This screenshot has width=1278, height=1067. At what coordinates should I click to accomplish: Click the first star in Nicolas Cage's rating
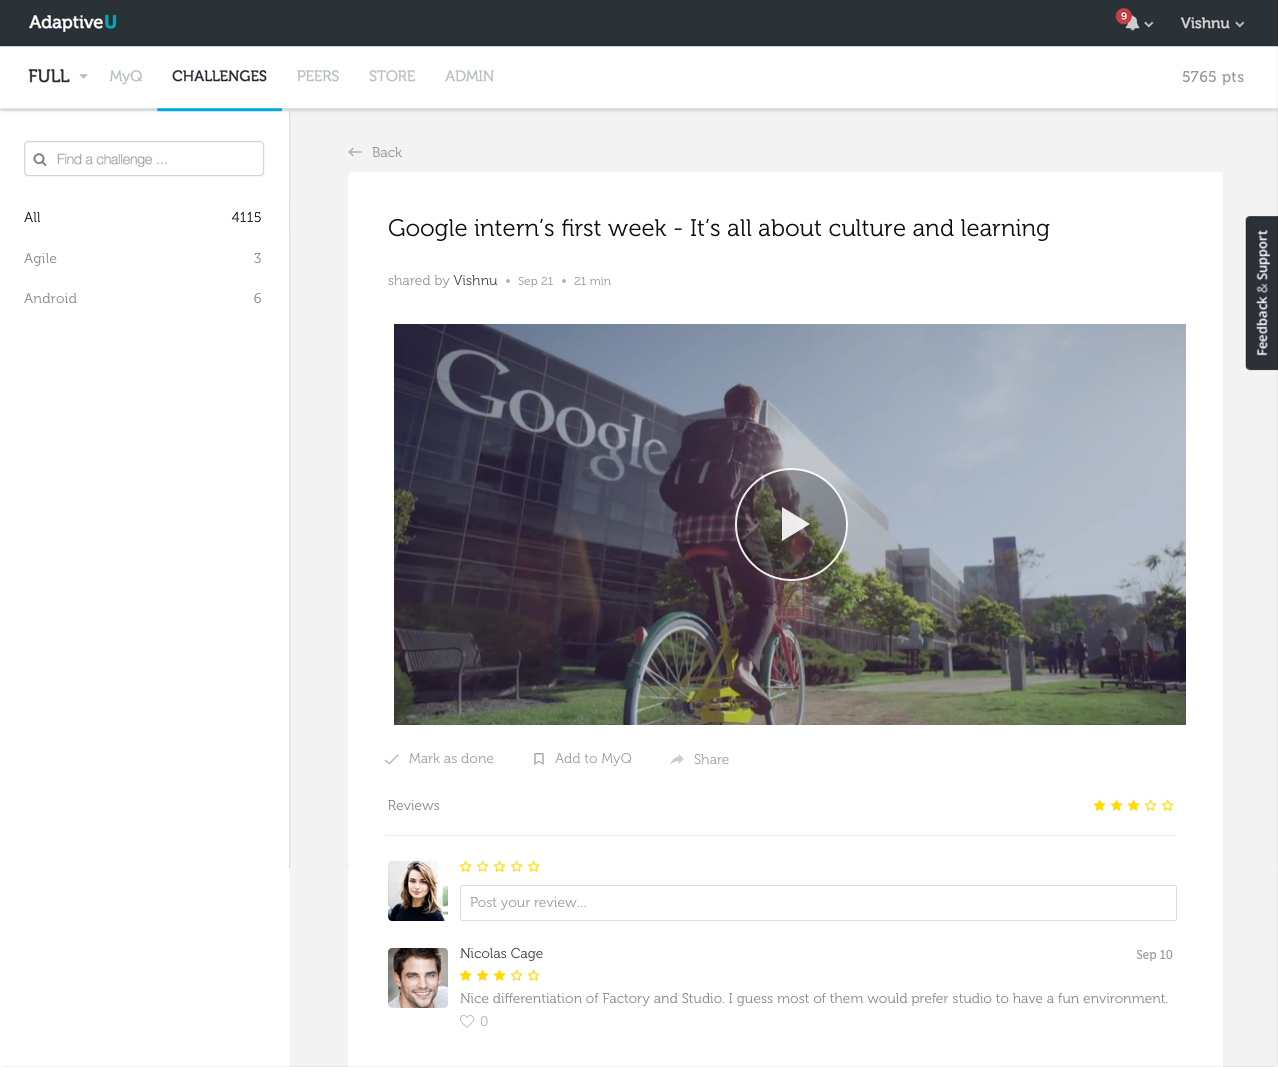[x=465, y=975]
